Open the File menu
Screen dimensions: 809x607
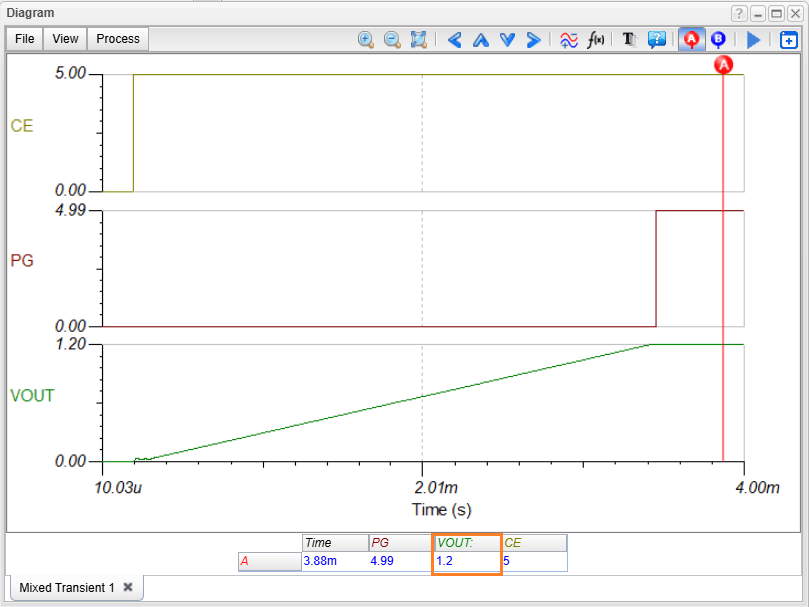25,39
